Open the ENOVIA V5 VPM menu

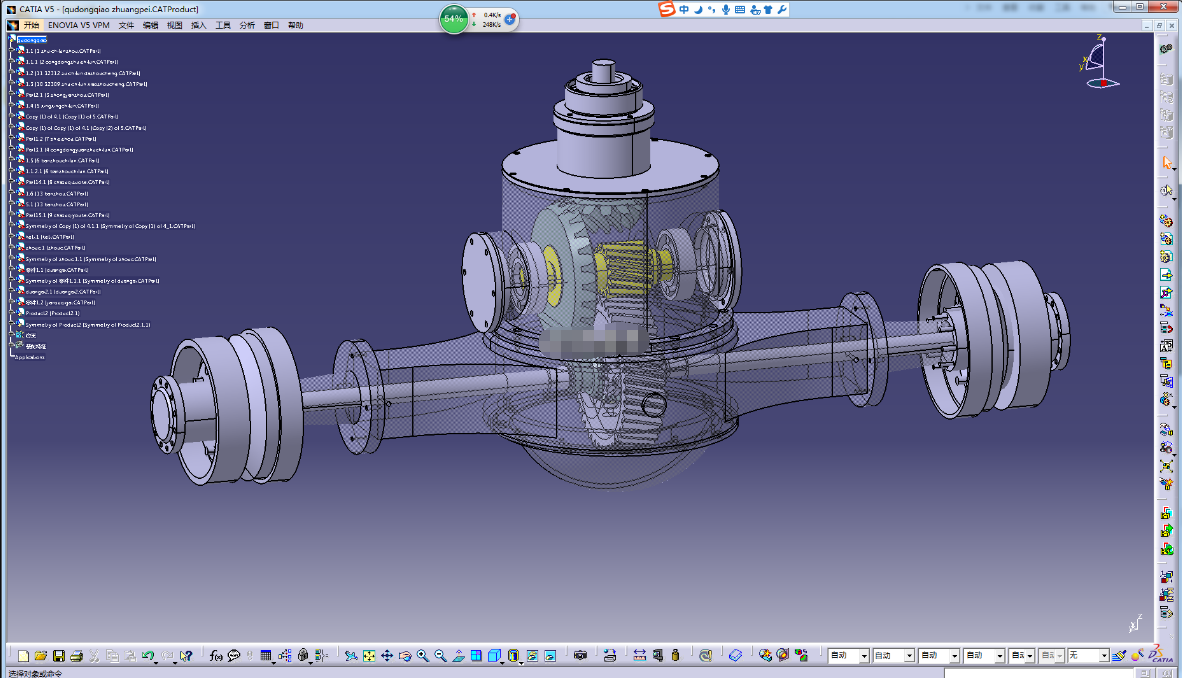click(79, 25)
